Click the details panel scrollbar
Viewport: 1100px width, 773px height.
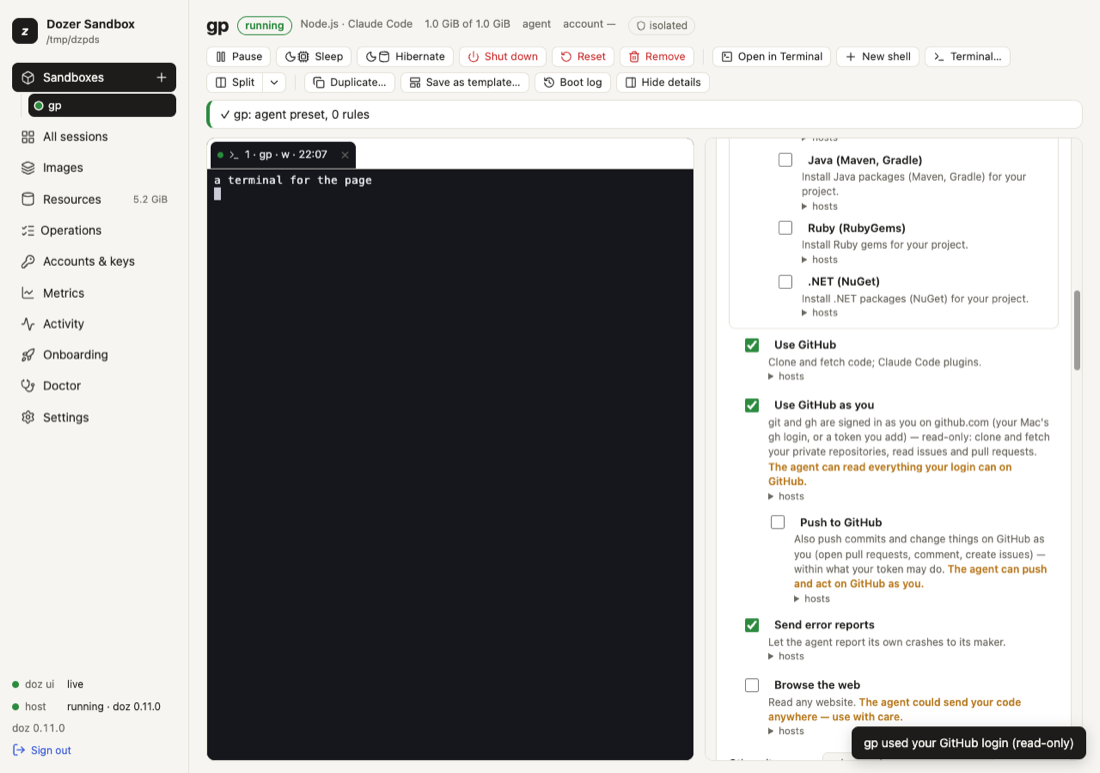(1077, 330)
